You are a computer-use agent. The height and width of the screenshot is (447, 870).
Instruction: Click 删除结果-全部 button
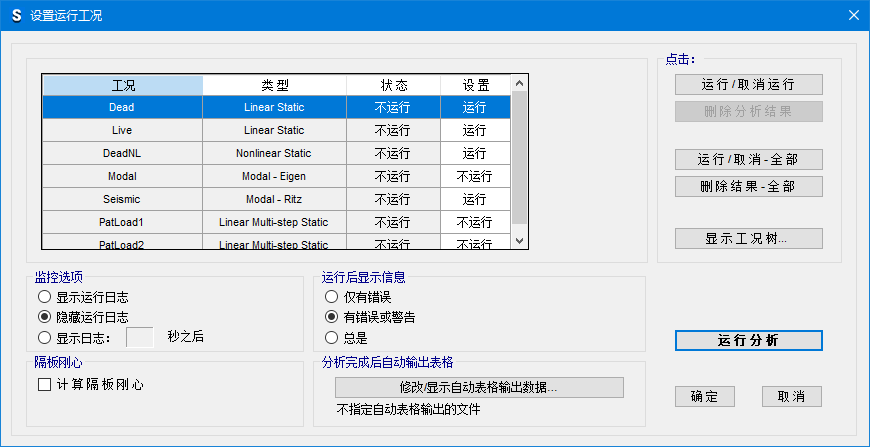[748, 187]
